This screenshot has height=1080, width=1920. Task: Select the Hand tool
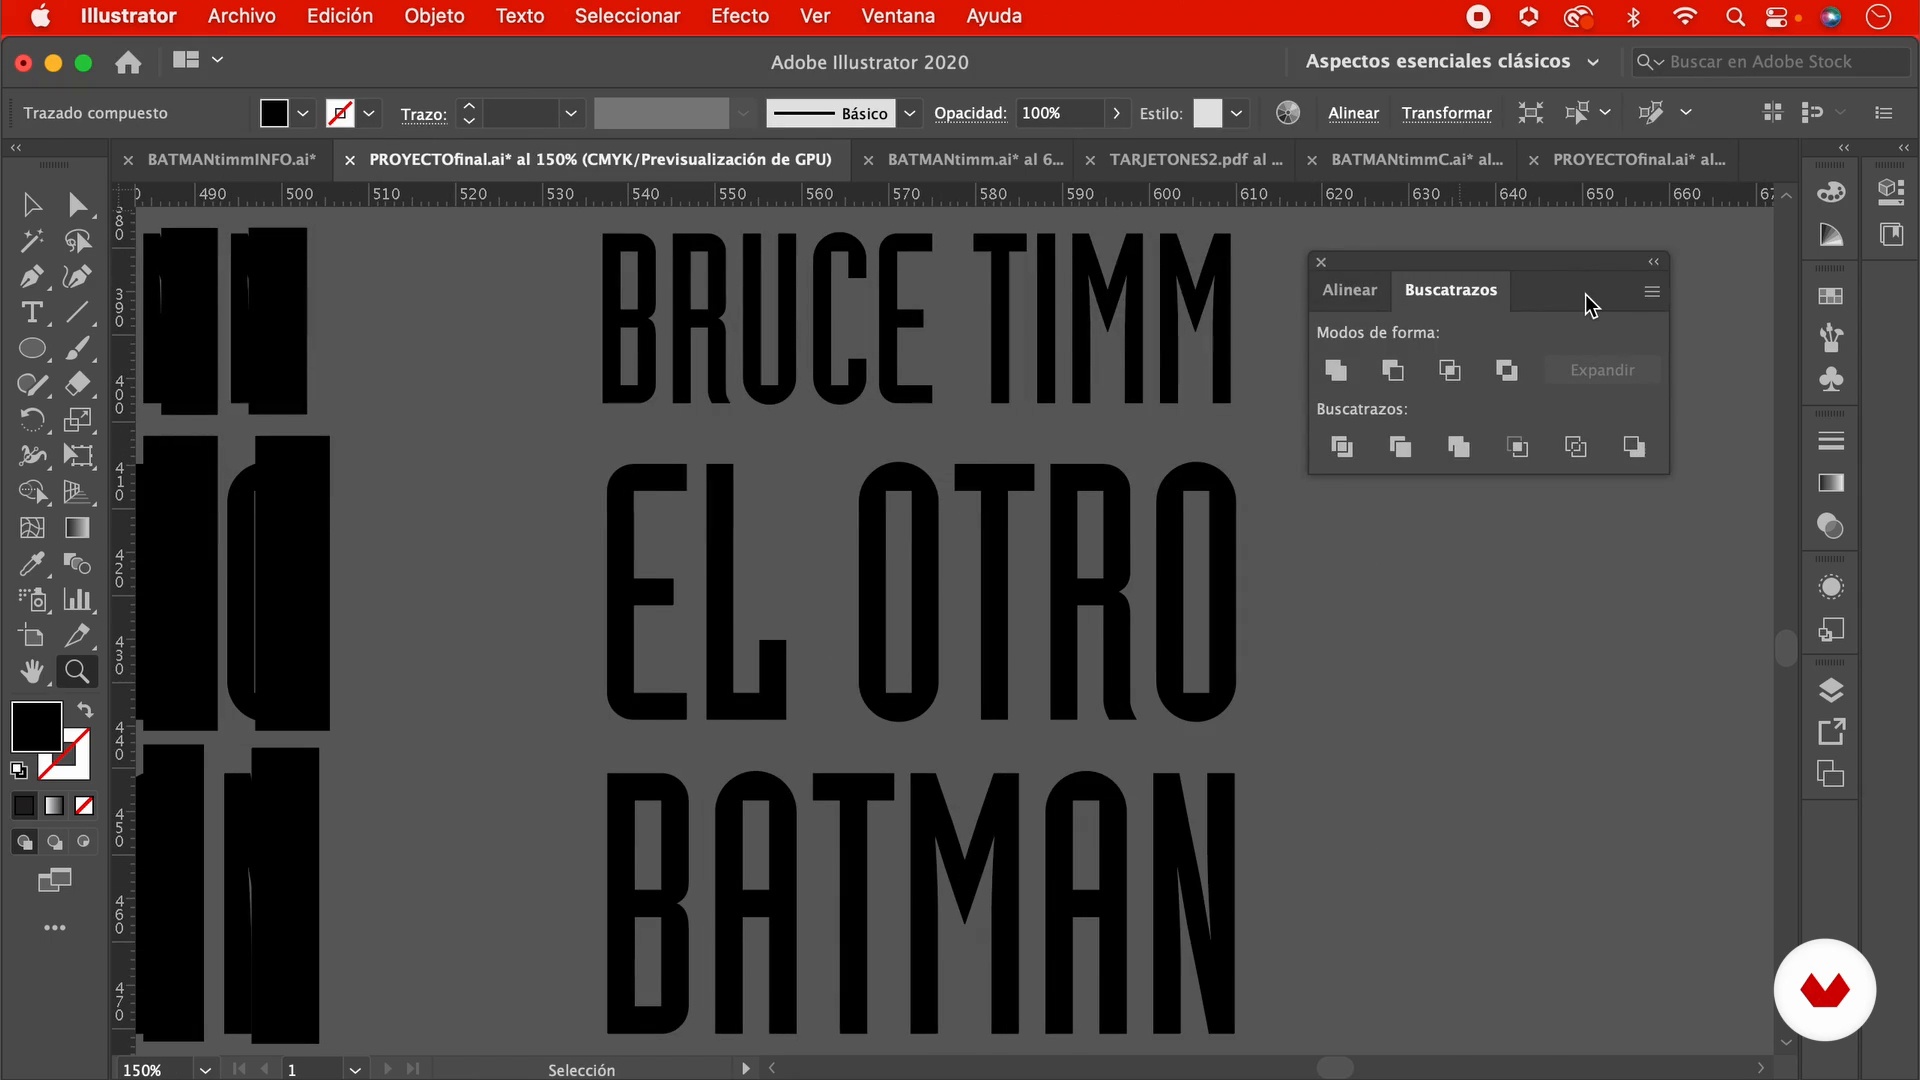point(32,672)
